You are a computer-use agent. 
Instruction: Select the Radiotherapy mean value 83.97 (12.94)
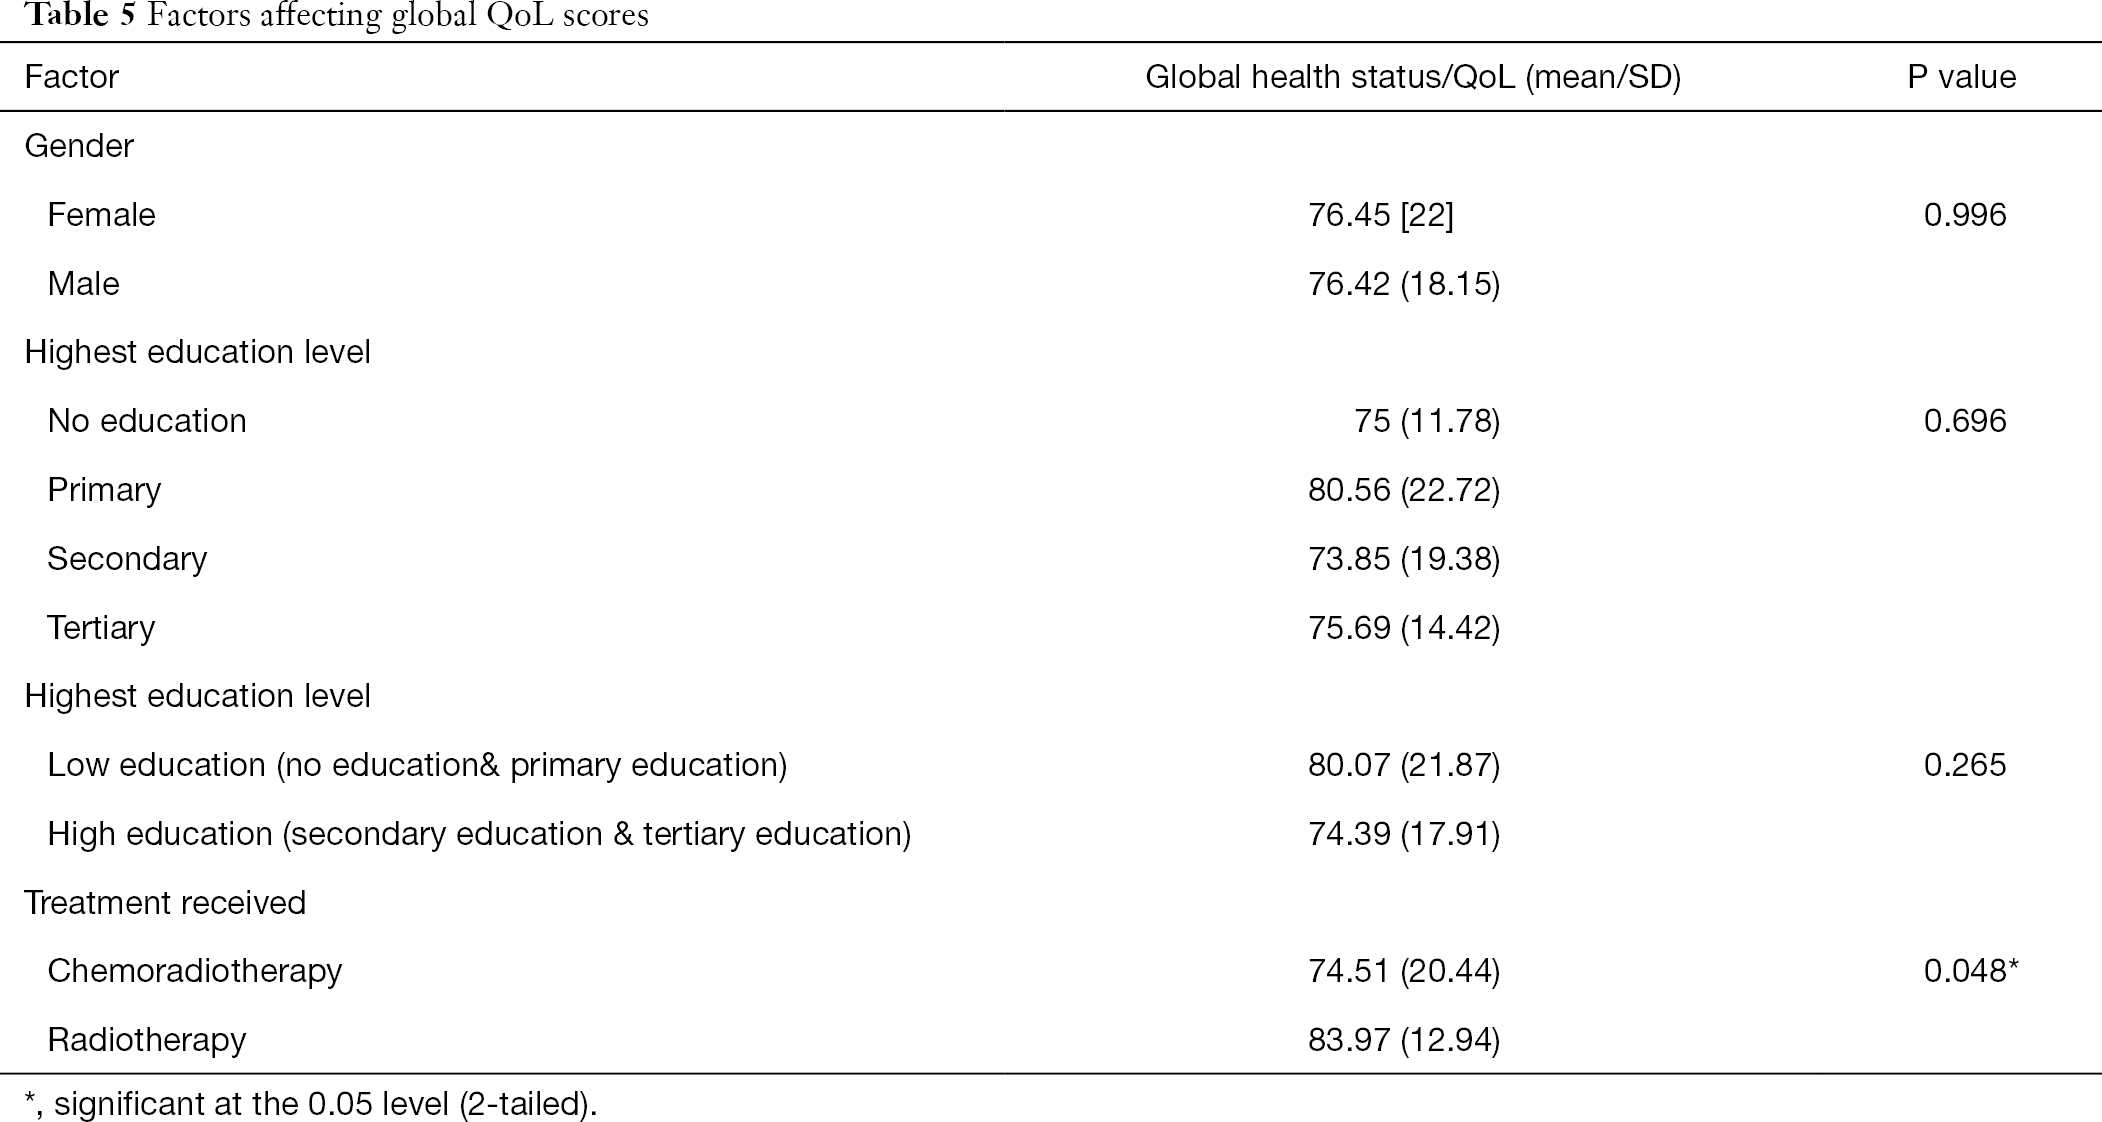click(x=1404, y=1041)
